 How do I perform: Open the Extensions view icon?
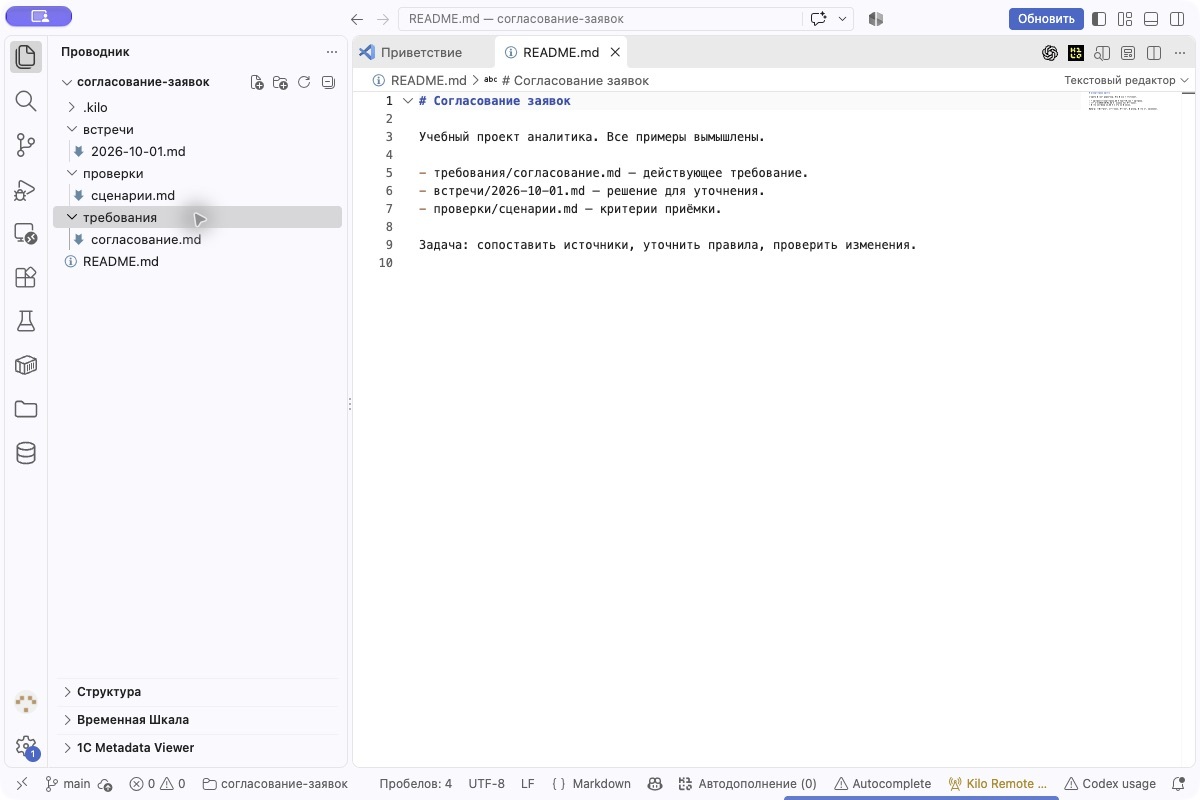[26, 277]
